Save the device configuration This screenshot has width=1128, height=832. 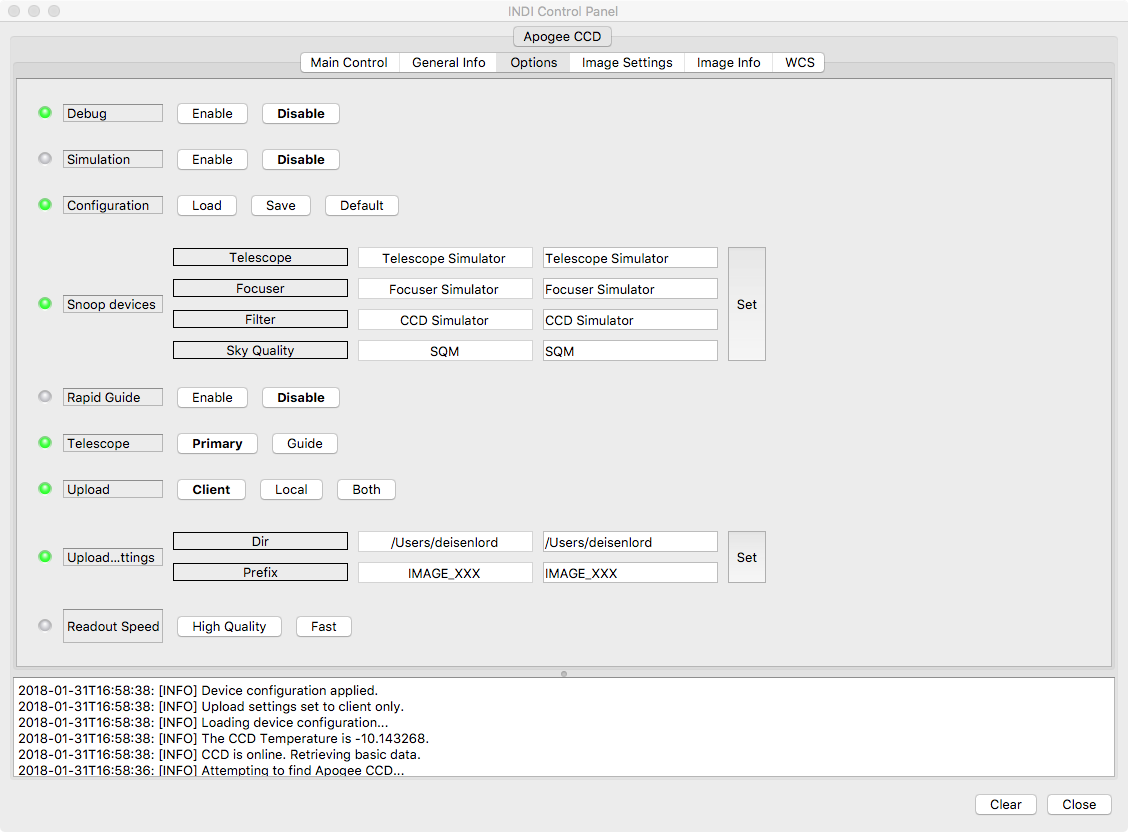coord(281,206)
